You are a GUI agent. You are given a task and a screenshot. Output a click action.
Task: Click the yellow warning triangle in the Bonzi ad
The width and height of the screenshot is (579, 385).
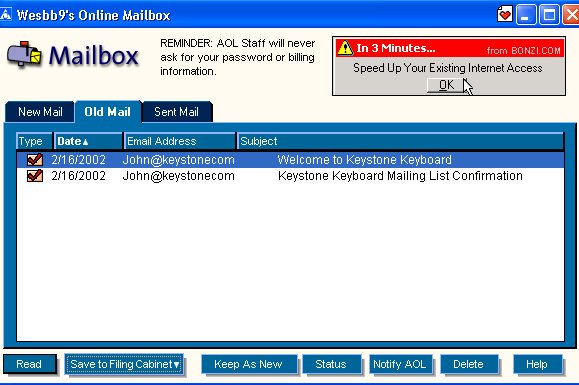coord(345,48)
